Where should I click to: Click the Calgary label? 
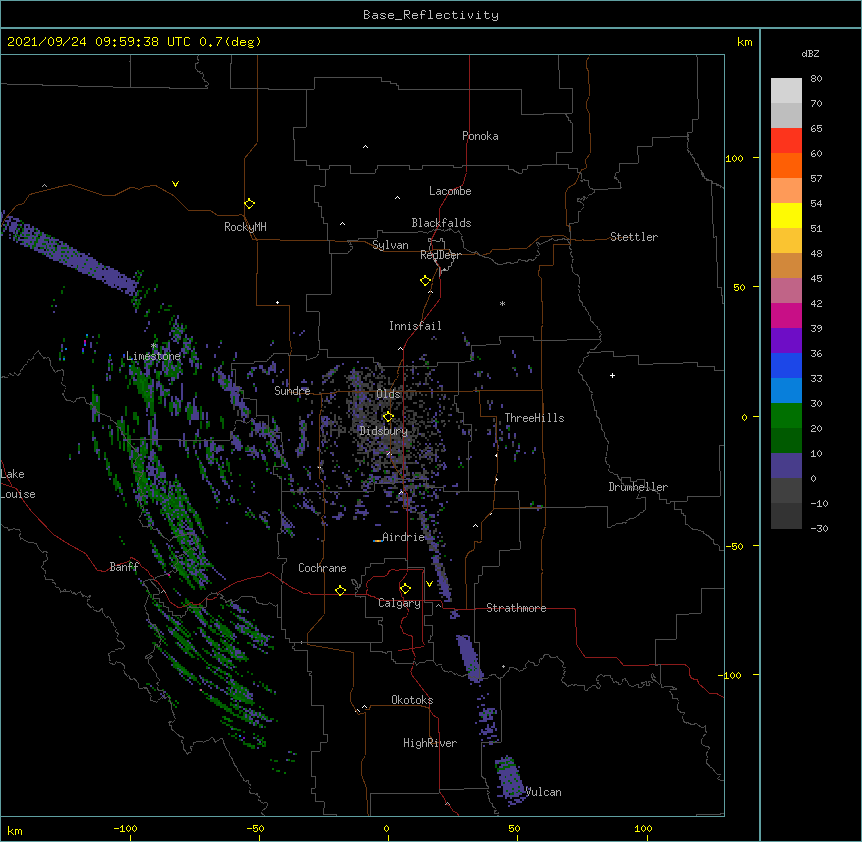399,603
